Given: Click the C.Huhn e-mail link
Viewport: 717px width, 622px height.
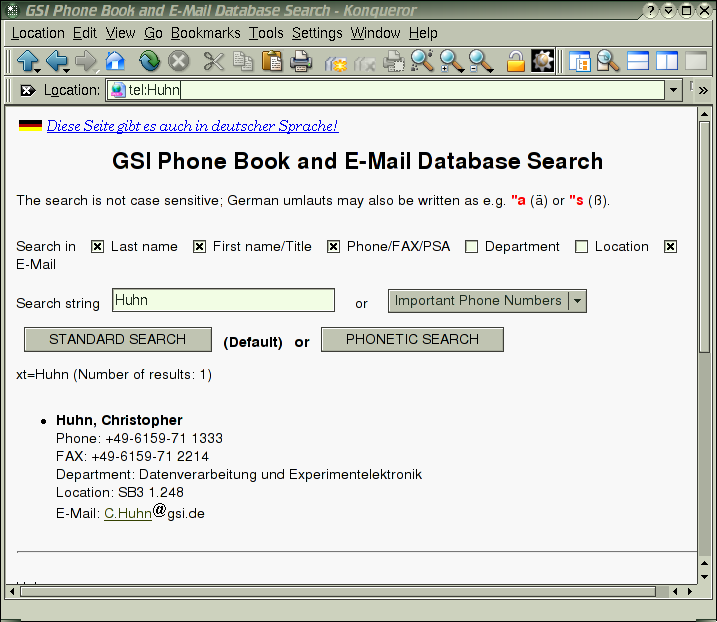Looking at the screenshot, I should pyautogui.click(x=128, y=513).
